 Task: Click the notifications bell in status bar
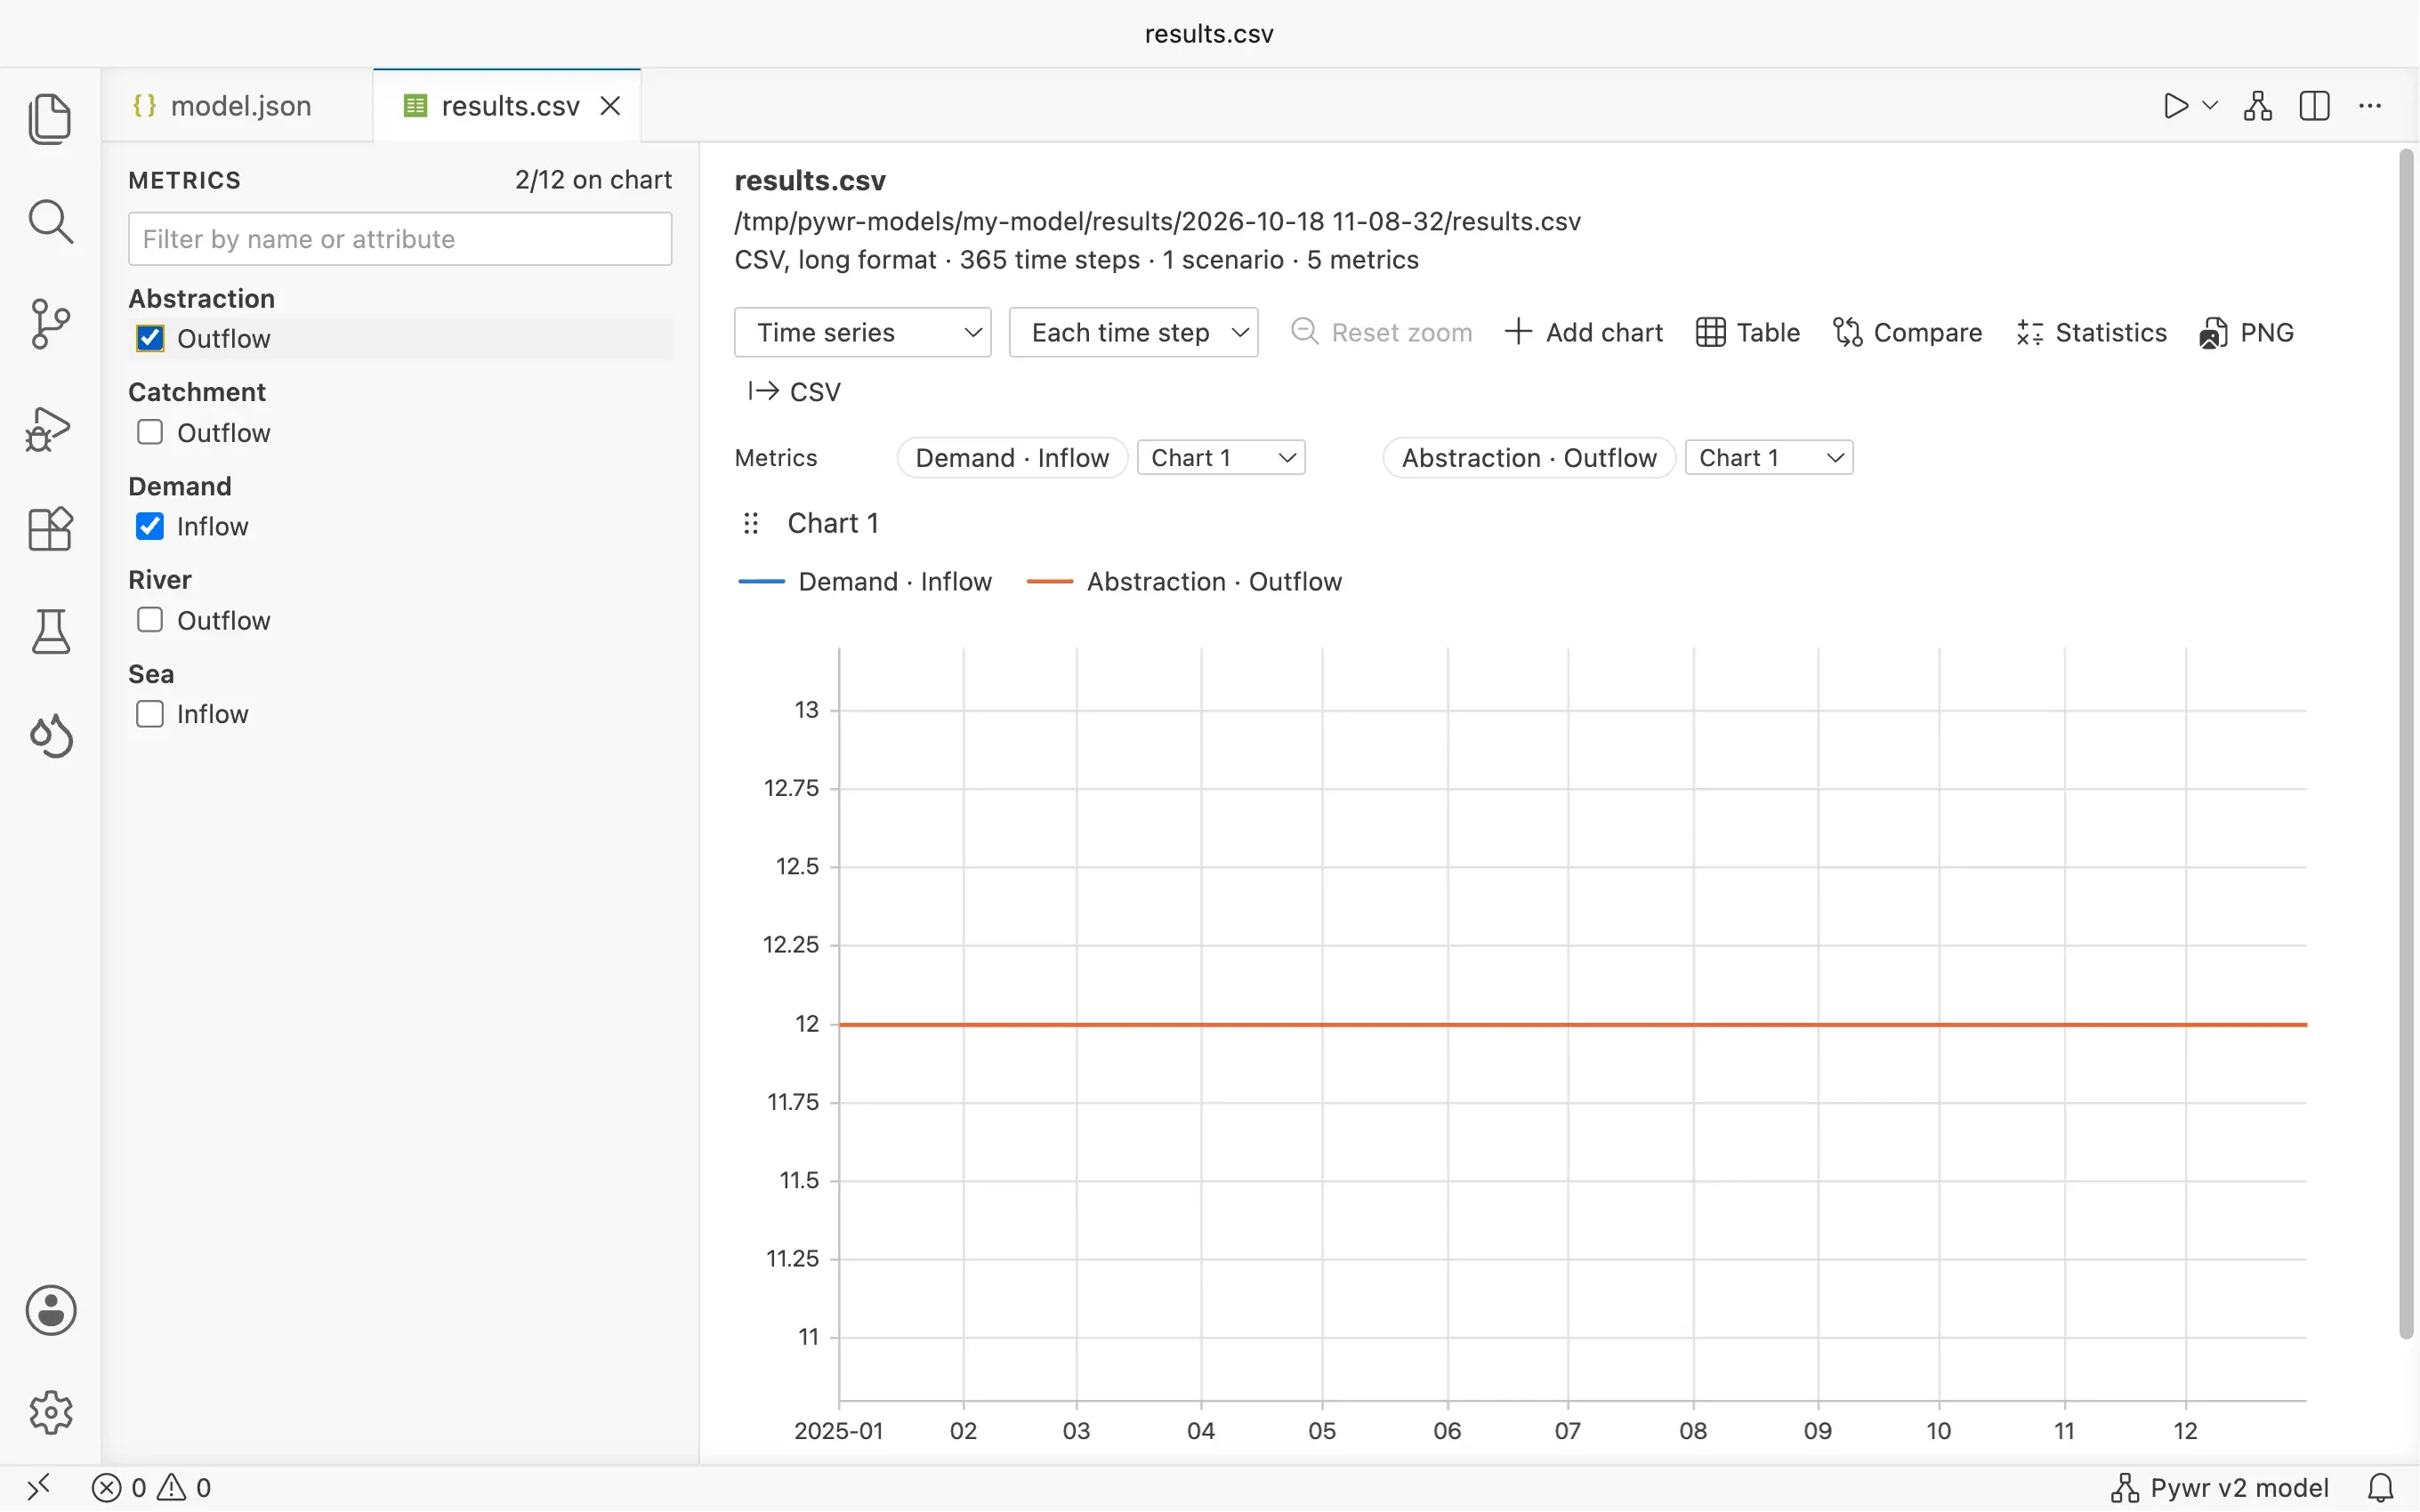point(2381,1487)
